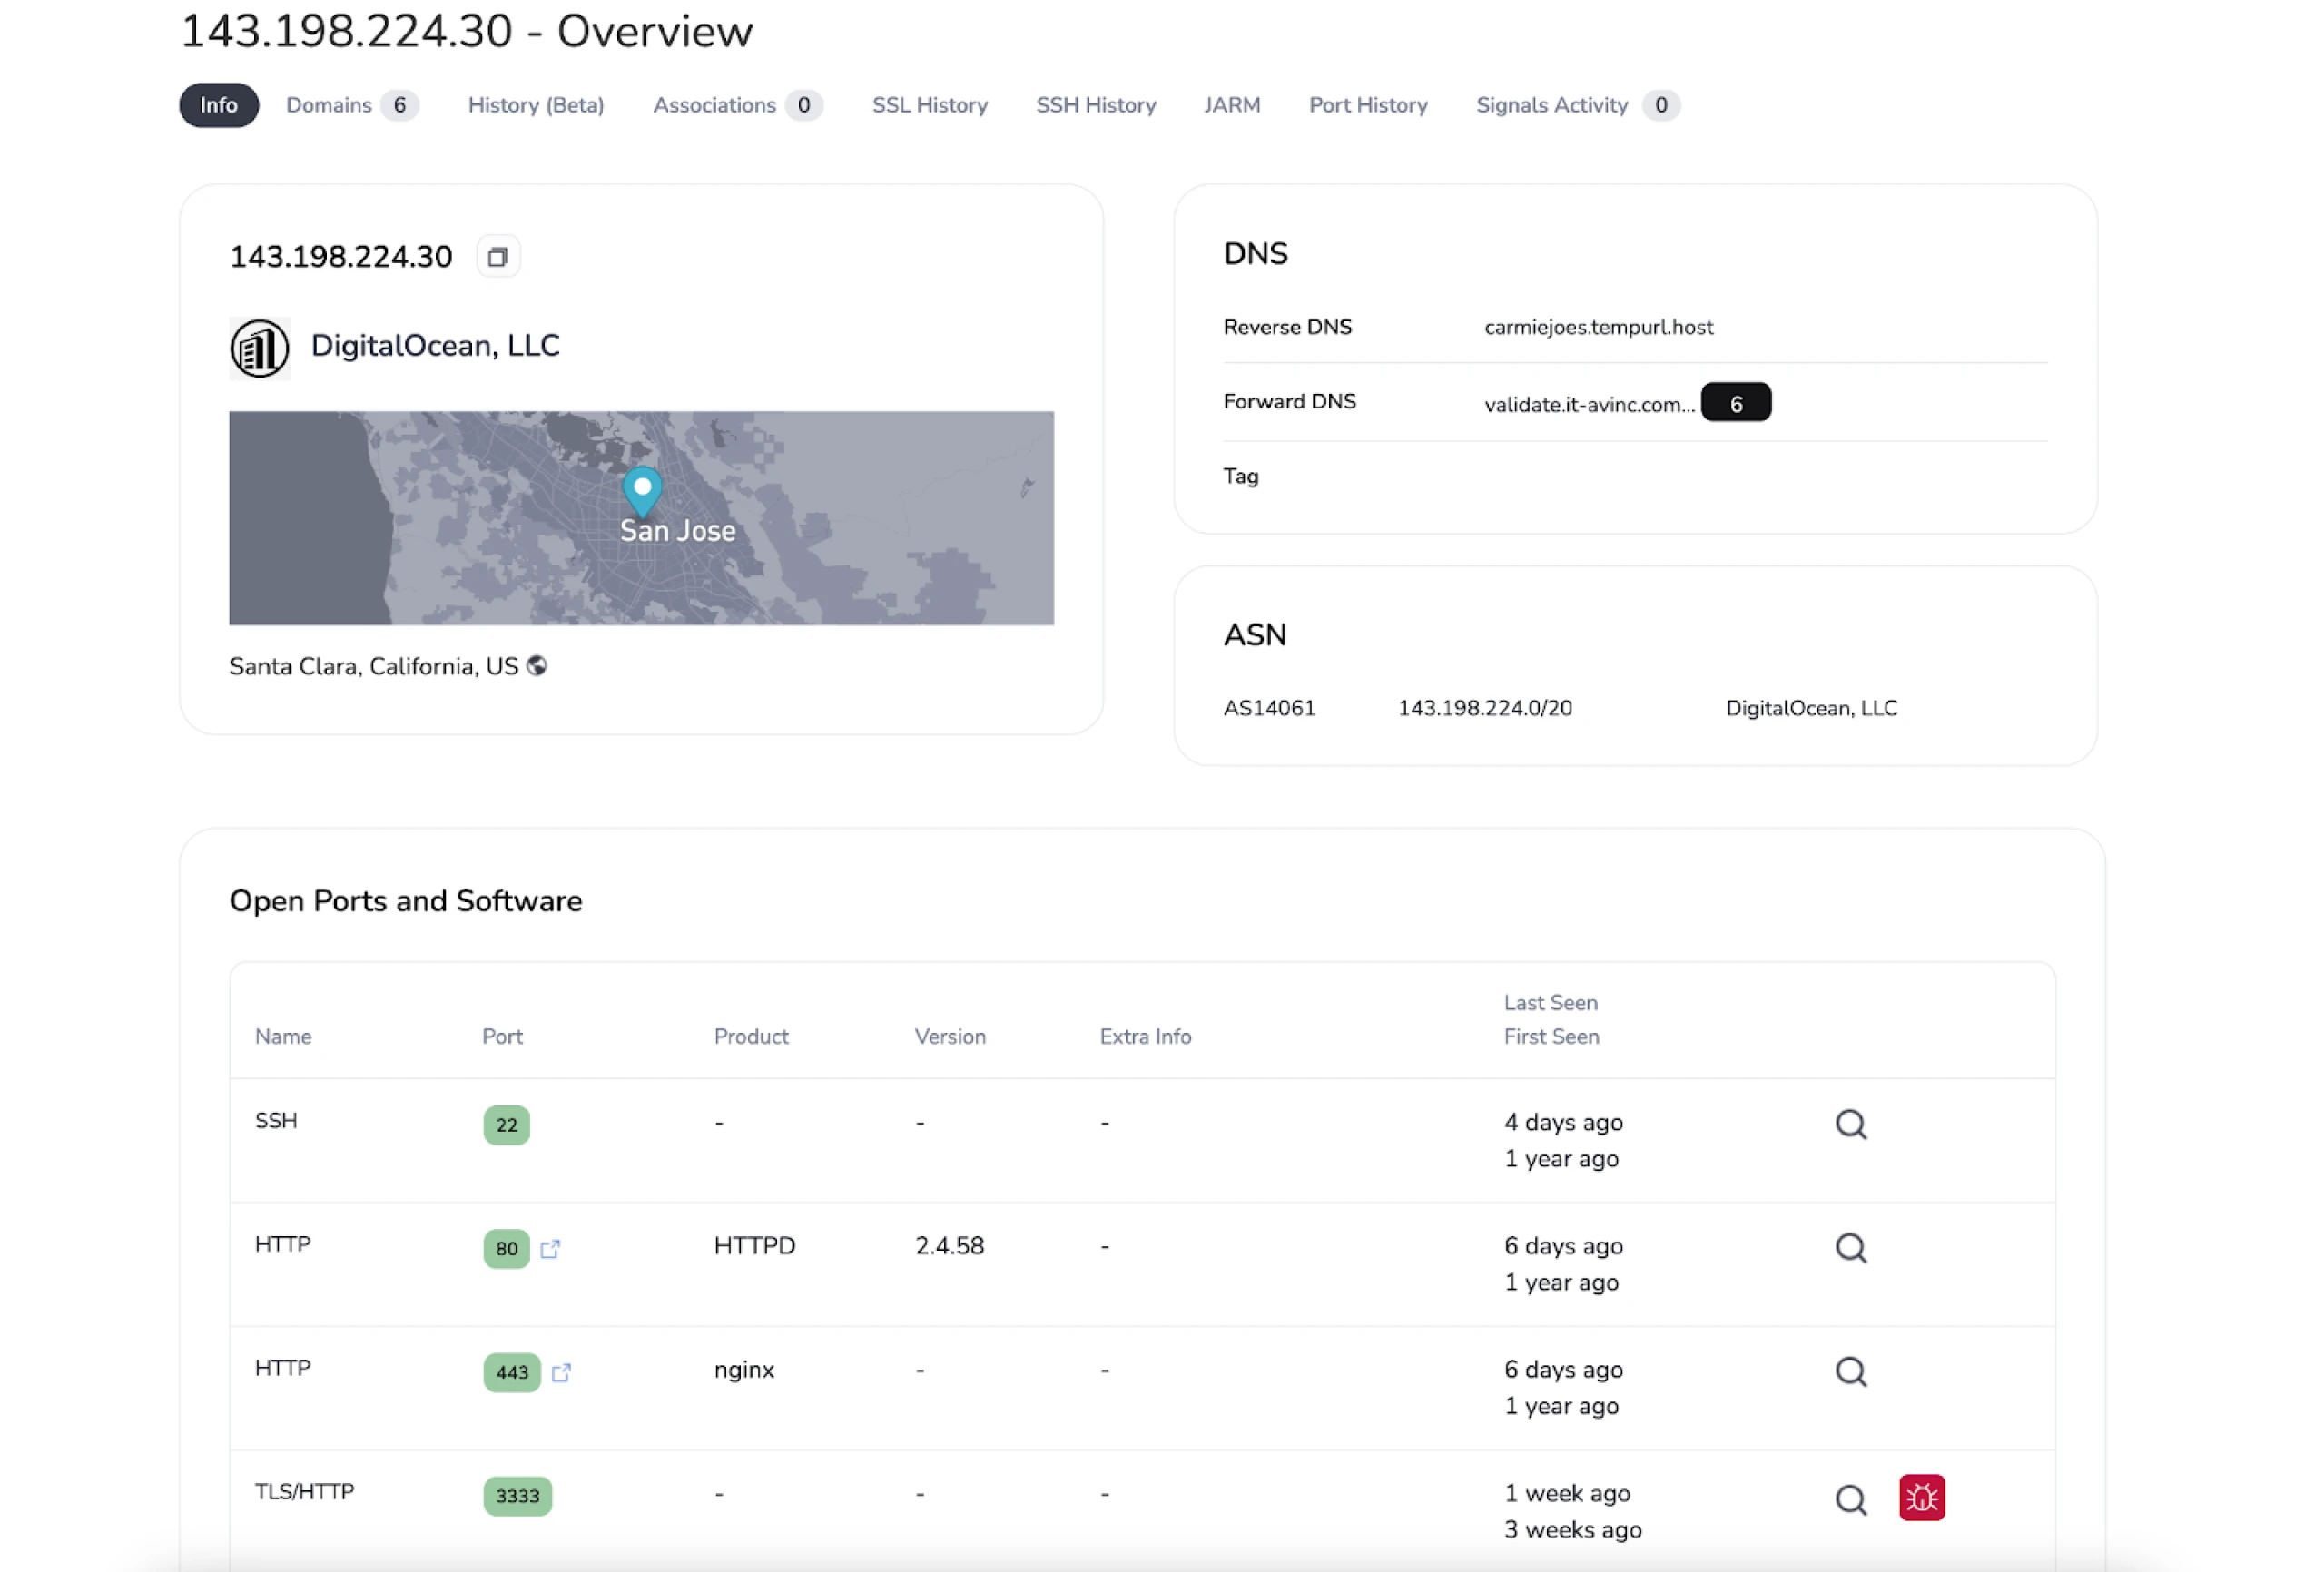Click the external link icon on port 80
Viewport: 2324px width, 1572px height.
coord(549,1247)
